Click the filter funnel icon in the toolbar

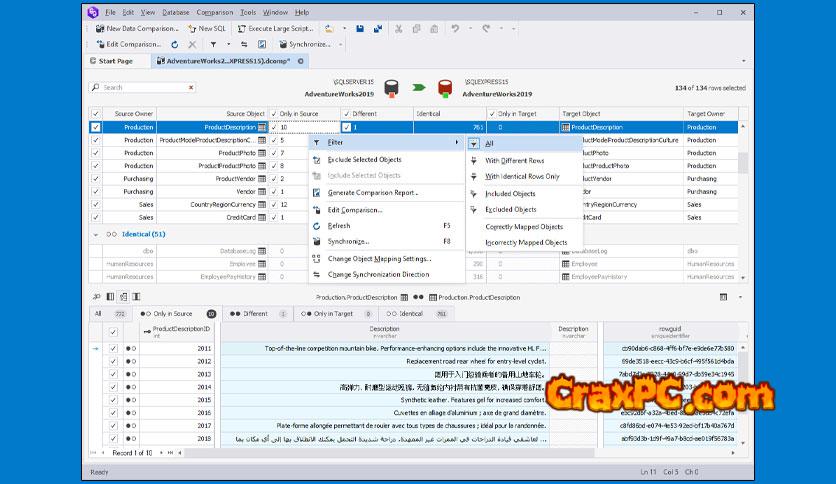pyautogui.click(x=213, y=44)
